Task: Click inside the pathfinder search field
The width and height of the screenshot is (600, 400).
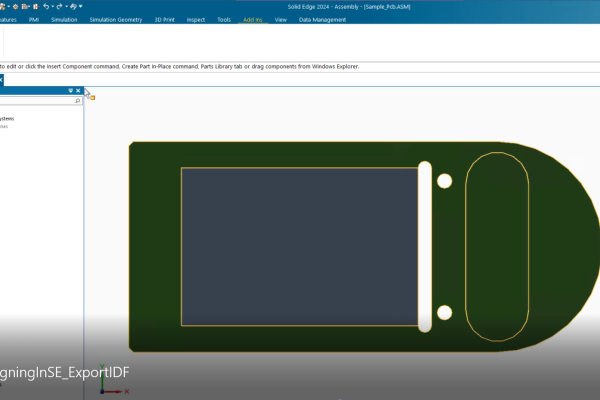Action: pos(35,101)
